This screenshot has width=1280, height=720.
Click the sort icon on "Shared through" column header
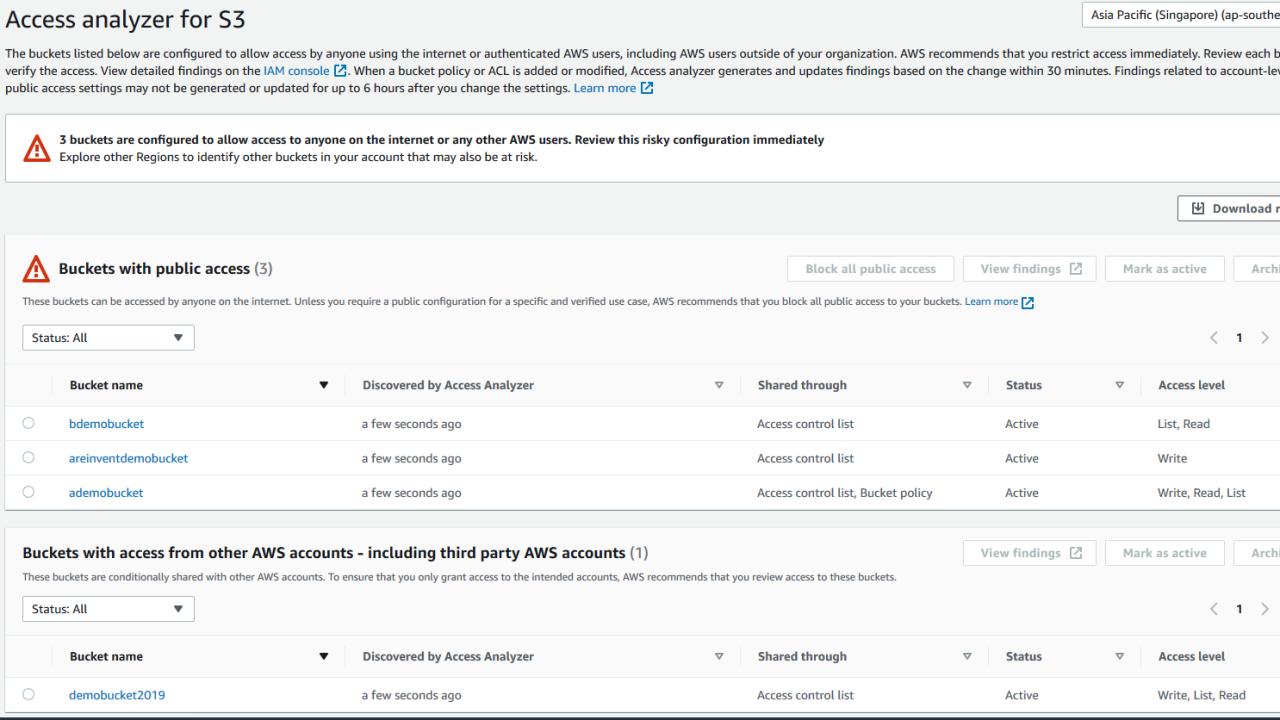point(966,385)
